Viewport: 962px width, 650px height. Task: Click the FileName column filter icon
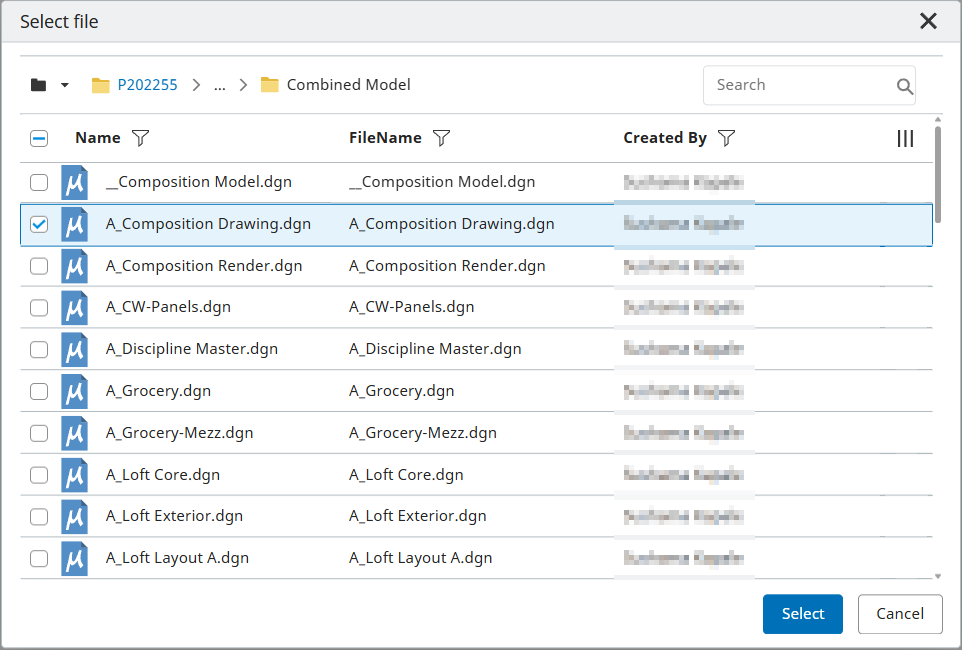pos(441,139)
